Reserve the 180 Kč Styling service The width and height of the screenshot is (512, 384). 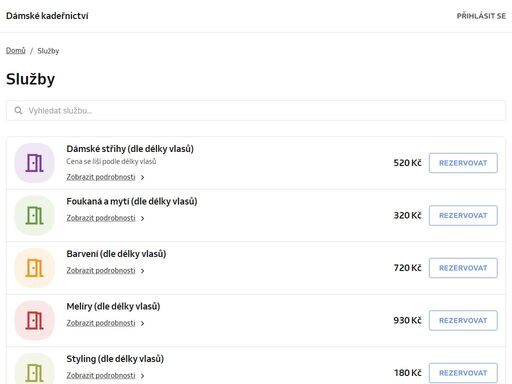click(463, 373)
